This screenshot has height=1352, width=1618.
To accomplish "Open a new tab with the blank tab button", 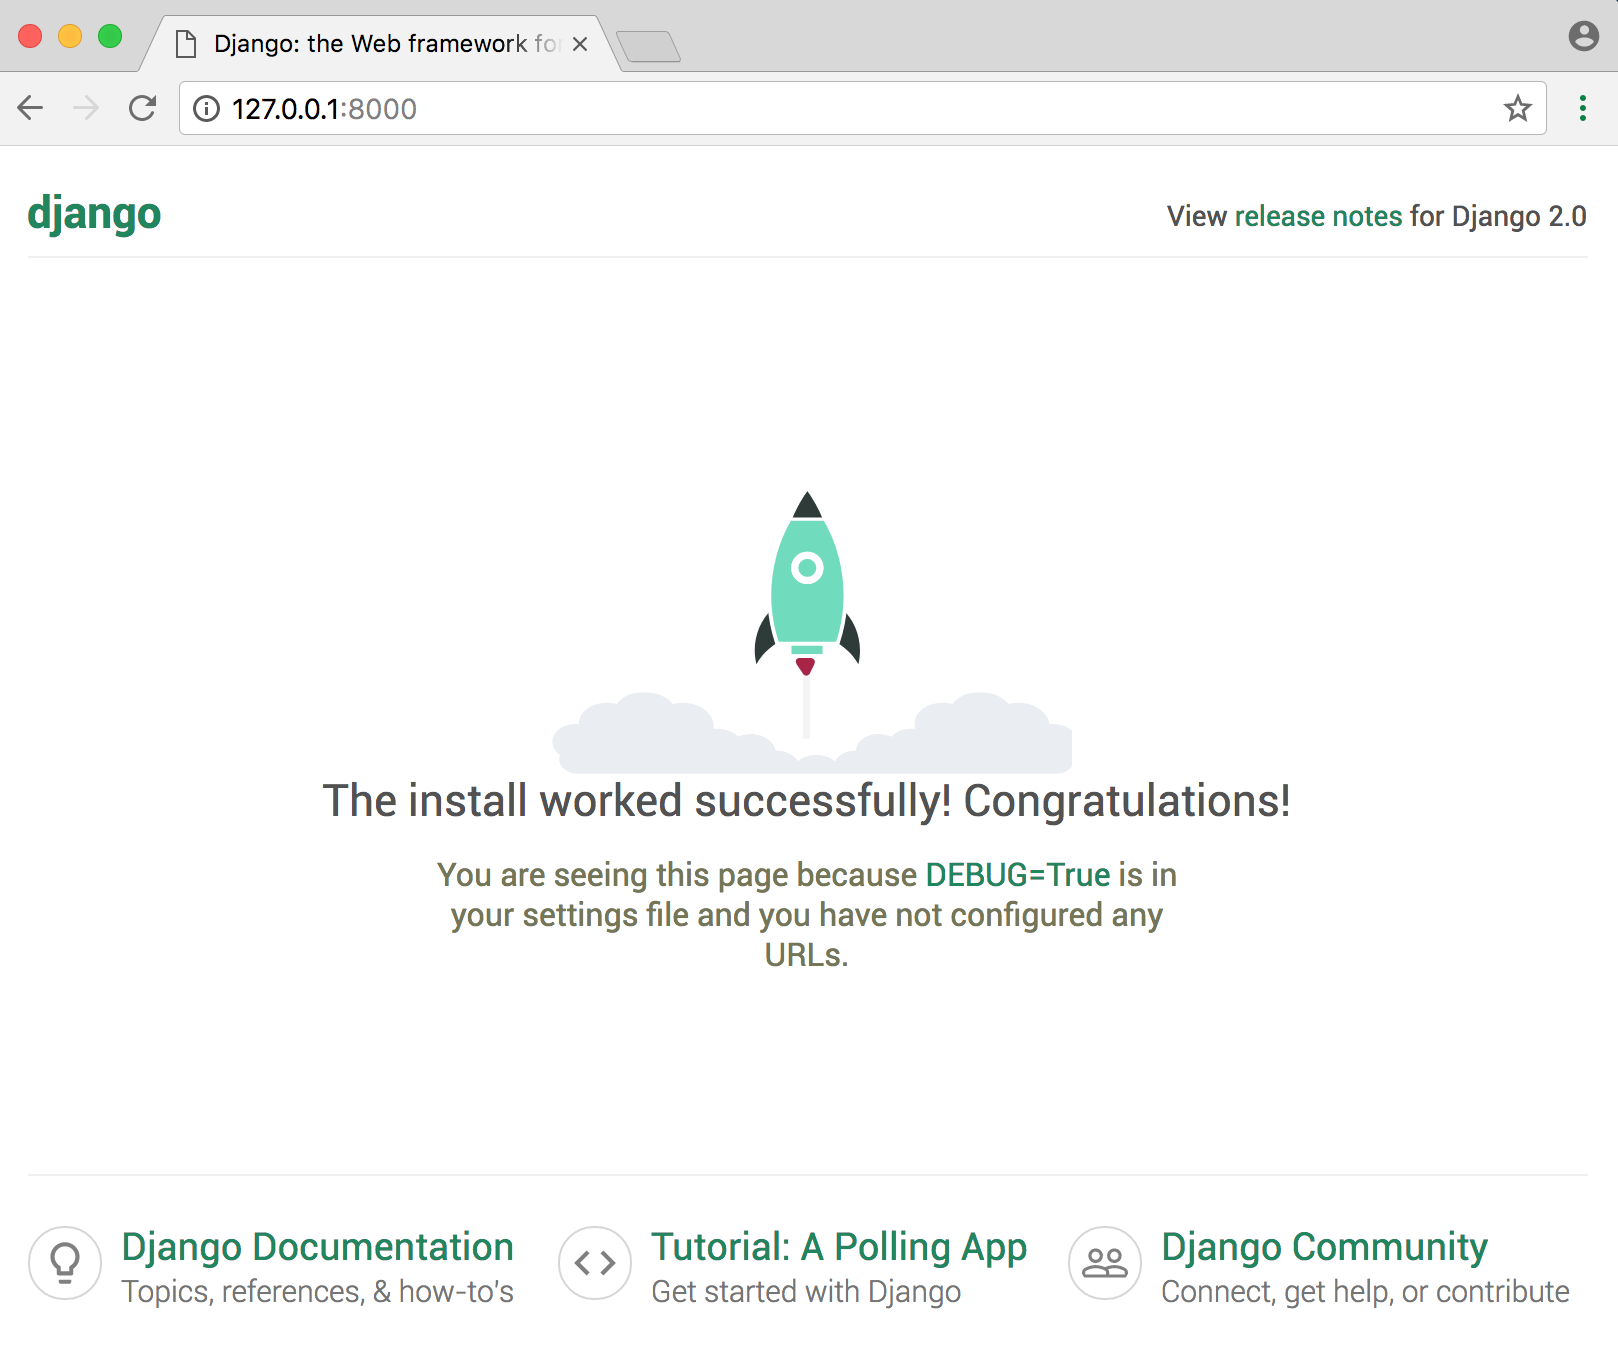I will pos(648,46).
